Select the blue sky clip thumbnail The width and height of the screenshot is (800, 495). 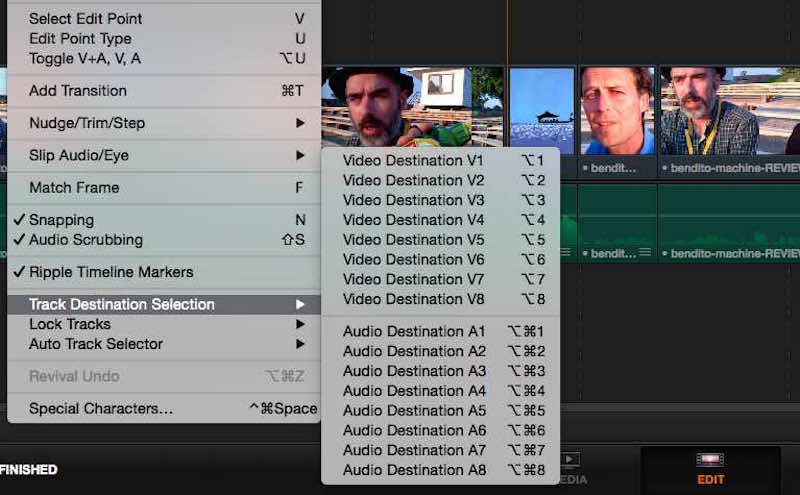[x=542, y=111]
